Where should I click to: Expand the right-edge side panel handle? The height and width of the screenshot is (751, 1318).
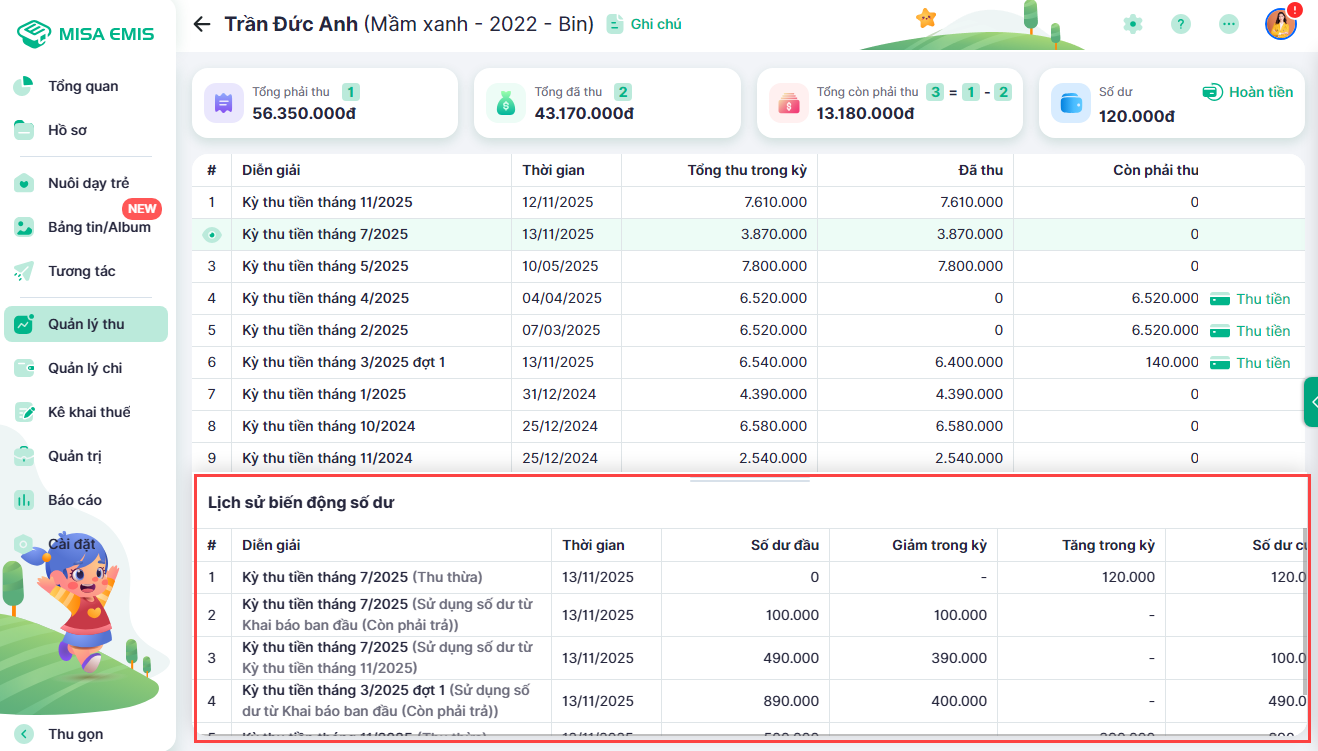1310,402
